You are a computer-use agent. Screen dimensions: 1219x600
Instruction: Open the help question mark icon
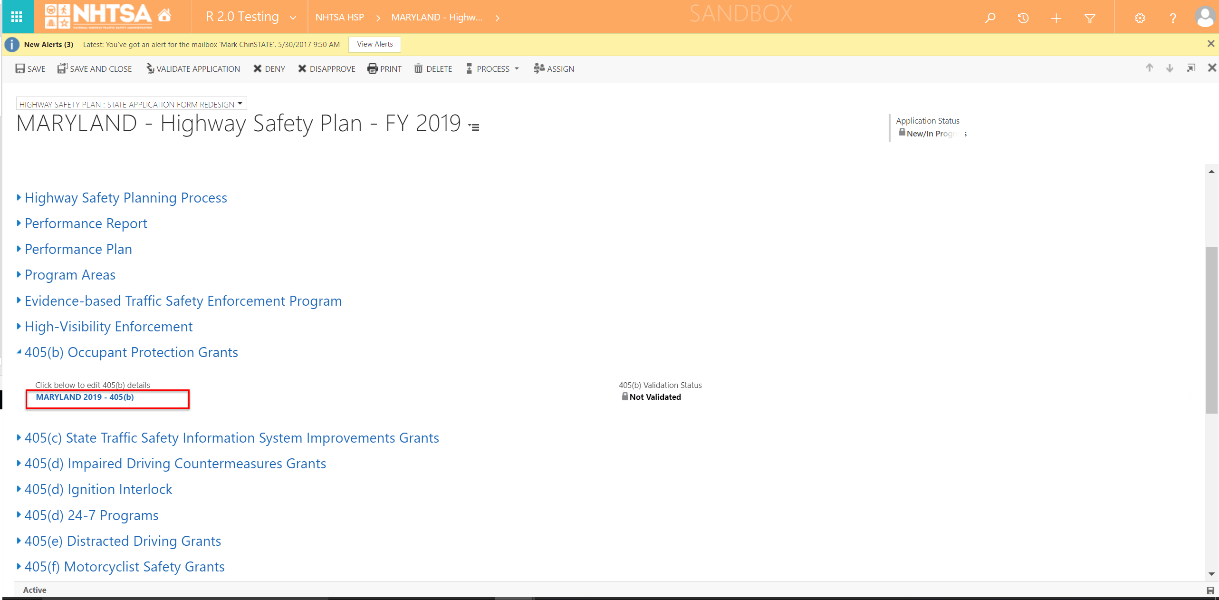pyautogui.click(x=1173, y=18)
